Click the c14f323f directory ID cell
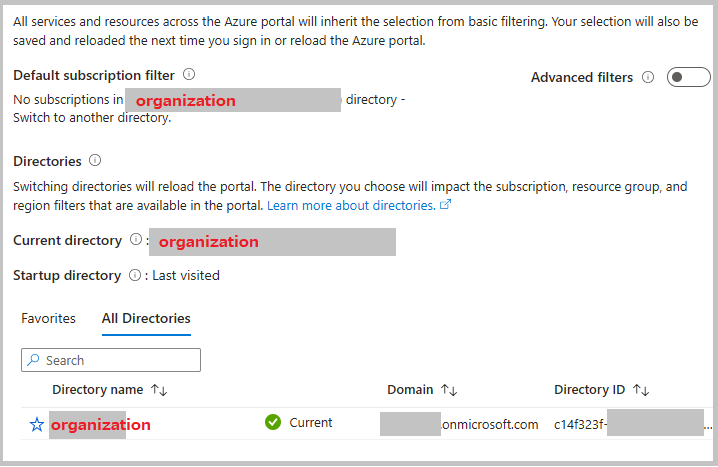The height and width of the screenshot is (467, 718). point(633,424)
